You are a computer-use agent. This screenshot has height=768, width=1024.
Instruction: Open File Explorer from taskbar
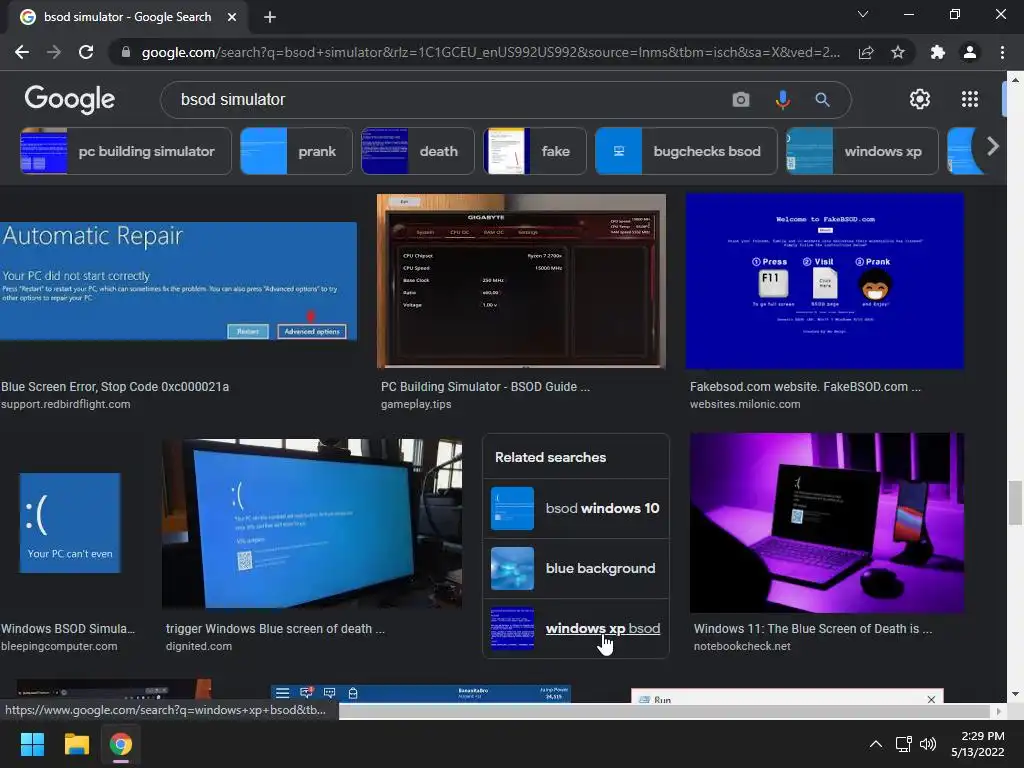click(x=76, y=744)
